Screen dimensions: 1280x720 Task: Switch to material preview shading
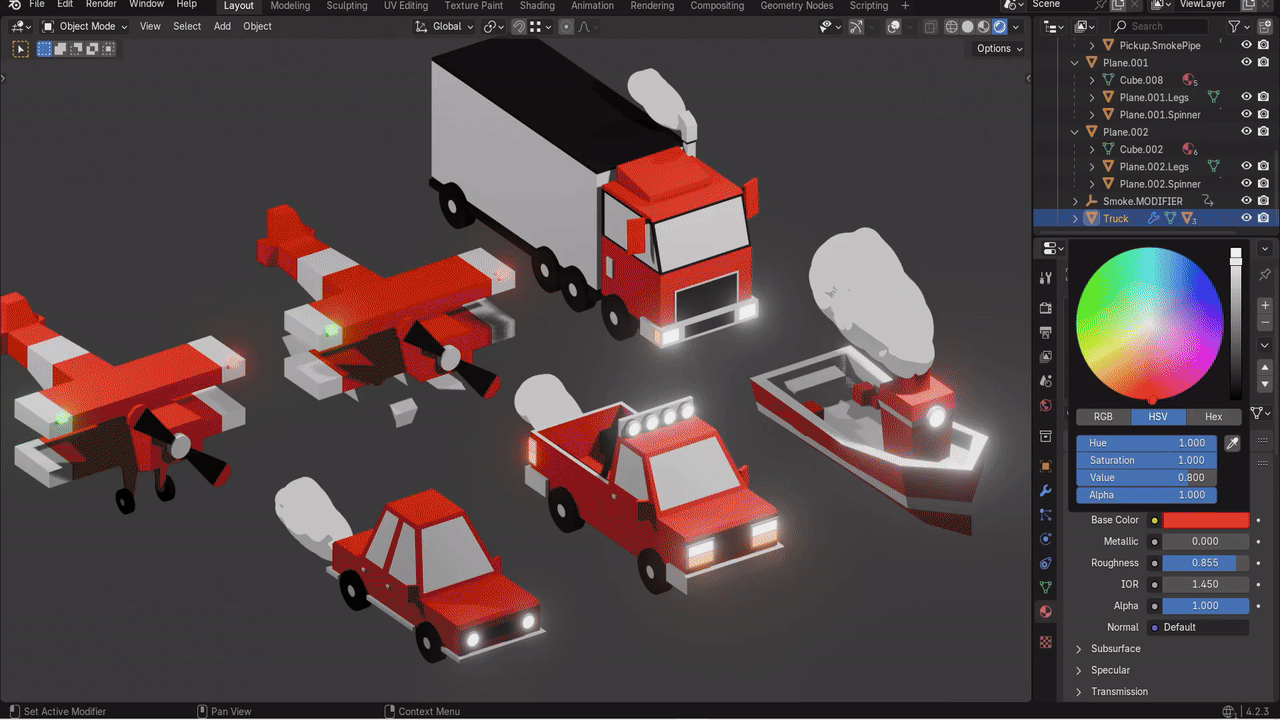(983, 27)
